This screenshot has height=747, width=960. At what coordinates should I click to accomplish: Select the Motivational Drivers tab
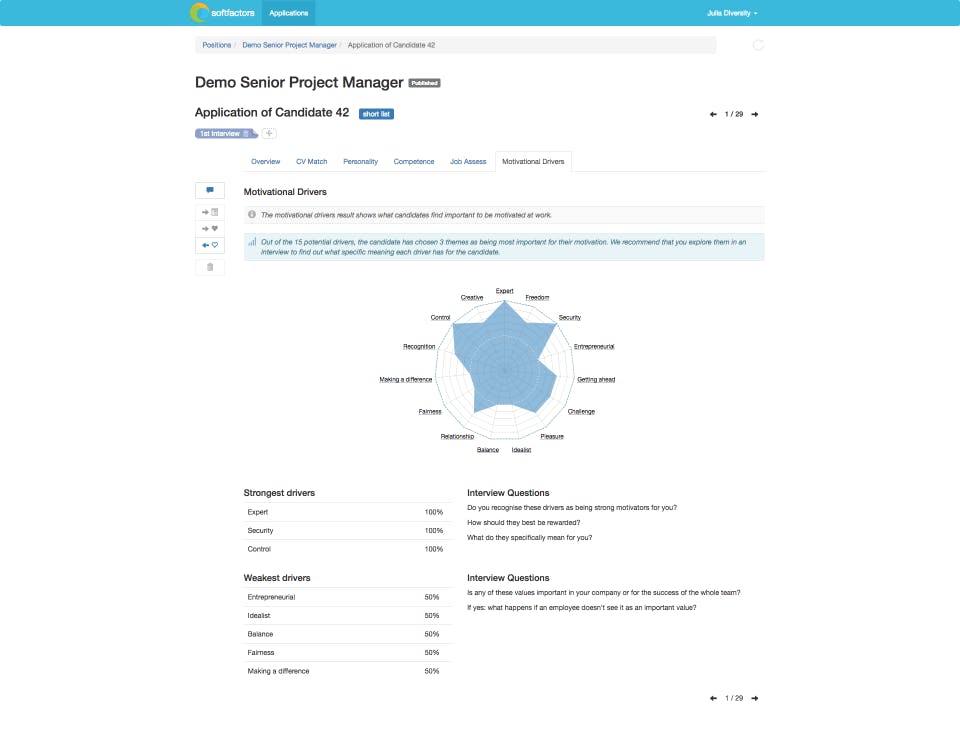click(x=533, y=162)
